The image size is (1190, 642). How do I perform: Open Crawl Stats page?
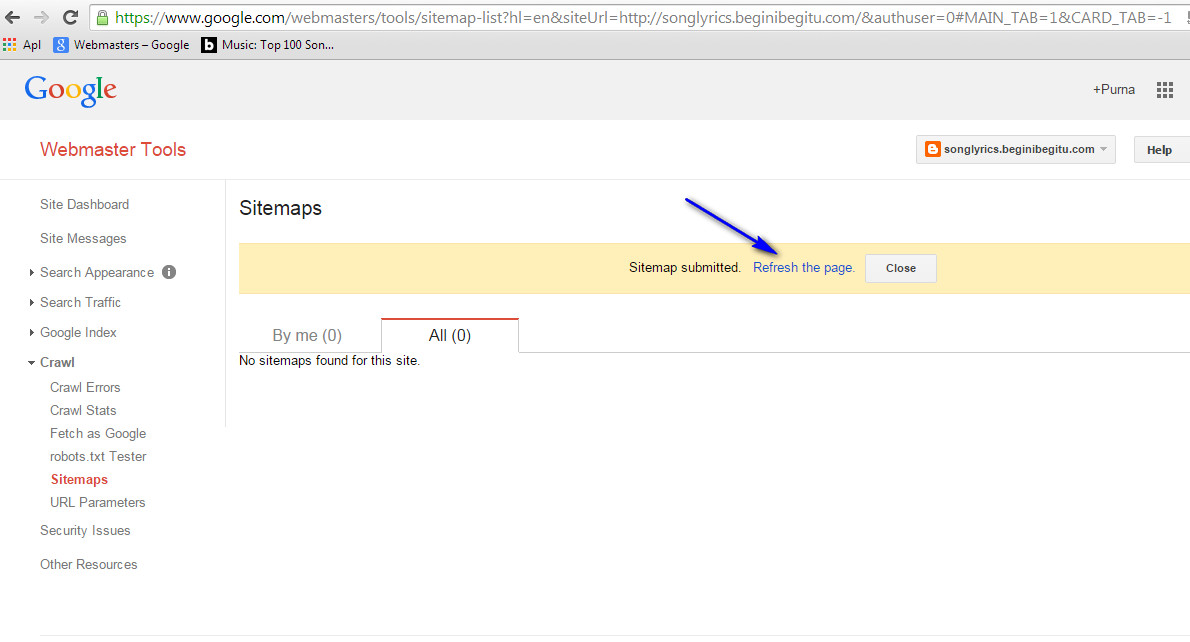[x=83, y=410]
